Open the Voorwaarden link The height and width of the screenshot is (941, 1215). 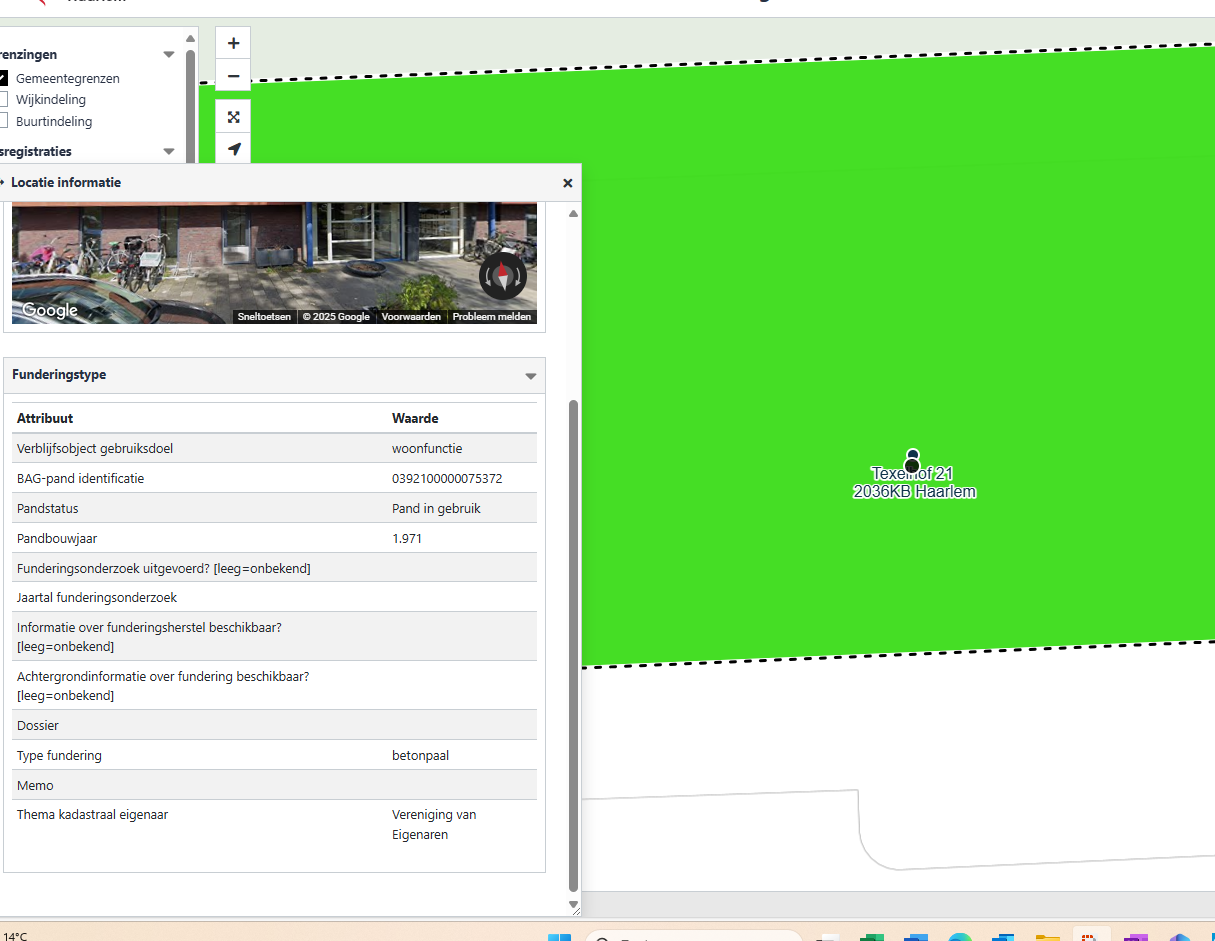tap(411, 317)
